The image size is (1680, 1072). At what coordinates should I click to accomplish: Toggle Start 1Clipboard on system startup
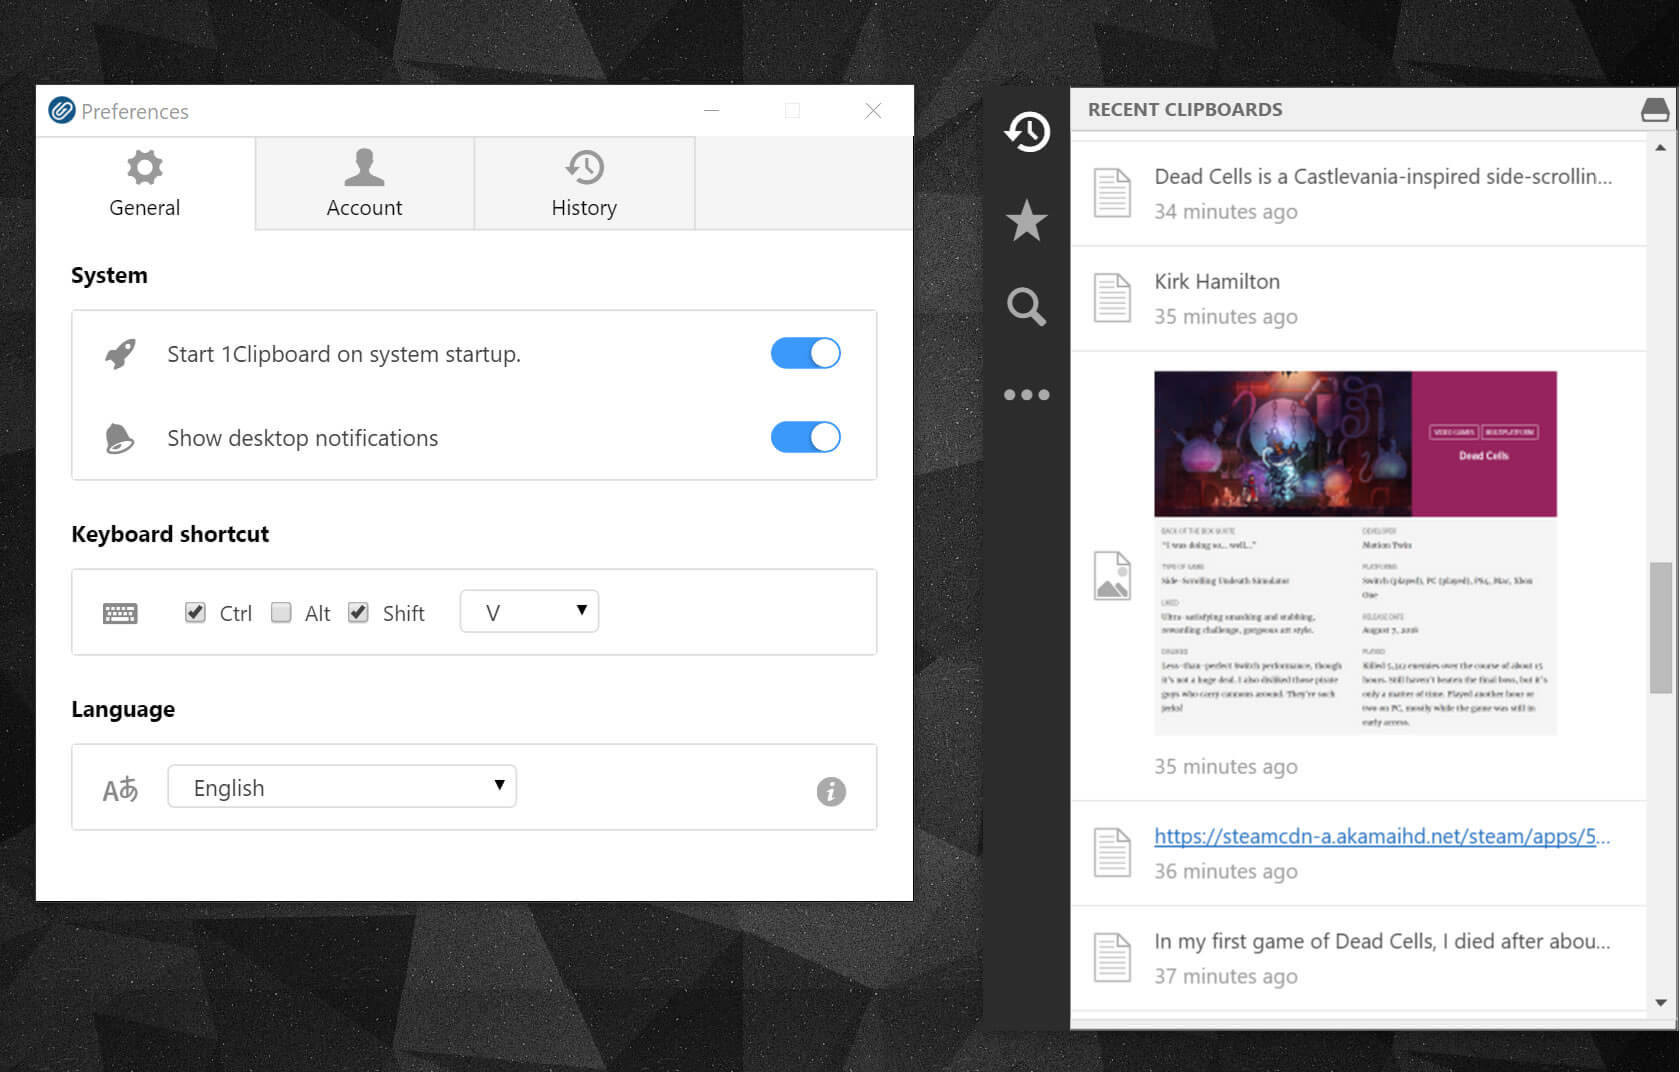[806, 353]
